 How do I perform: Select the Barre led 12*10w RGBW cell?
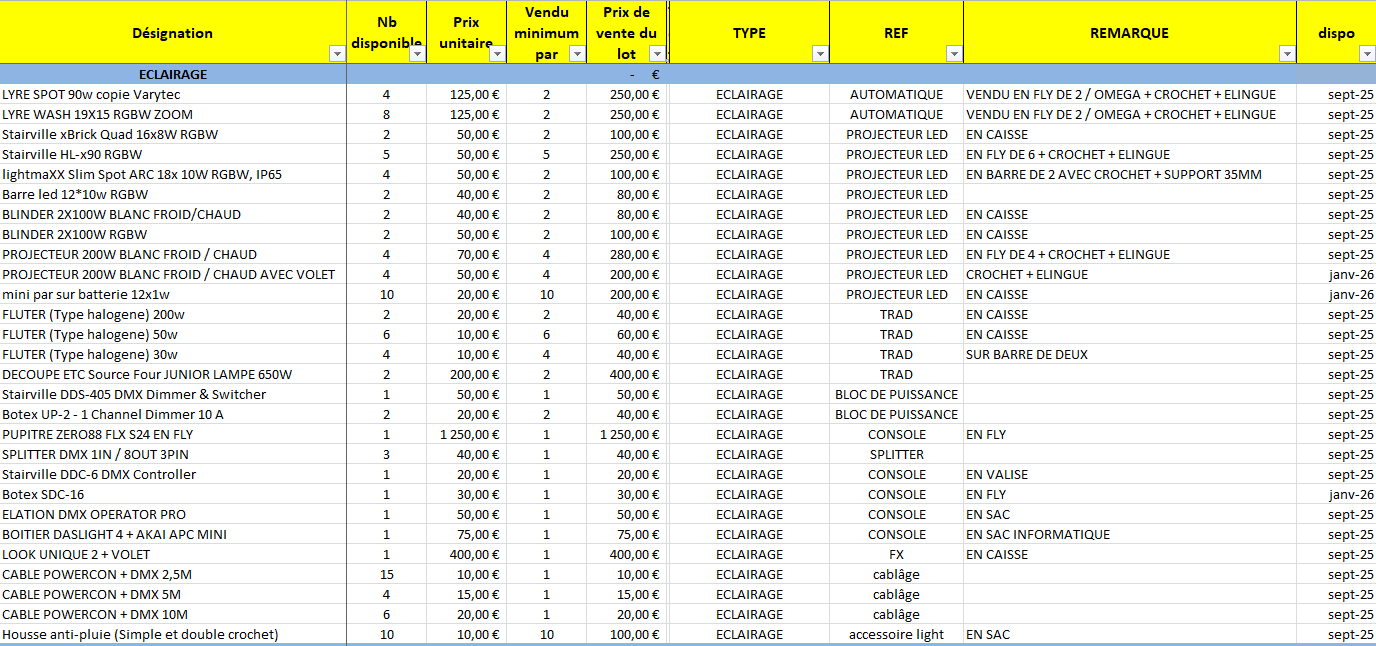[x=173, y=194]
